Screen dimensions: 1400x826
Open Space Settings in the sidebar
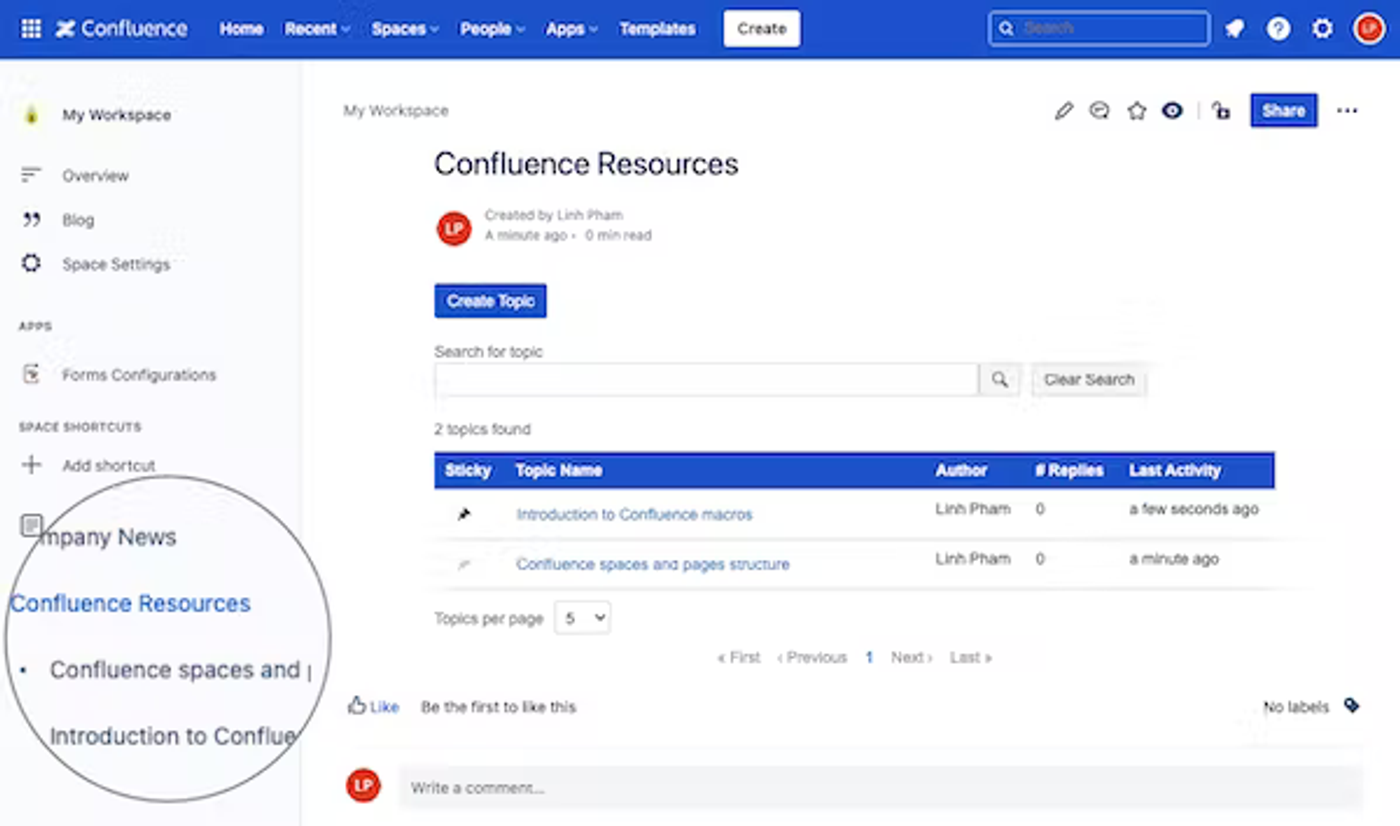coord(116,264)
